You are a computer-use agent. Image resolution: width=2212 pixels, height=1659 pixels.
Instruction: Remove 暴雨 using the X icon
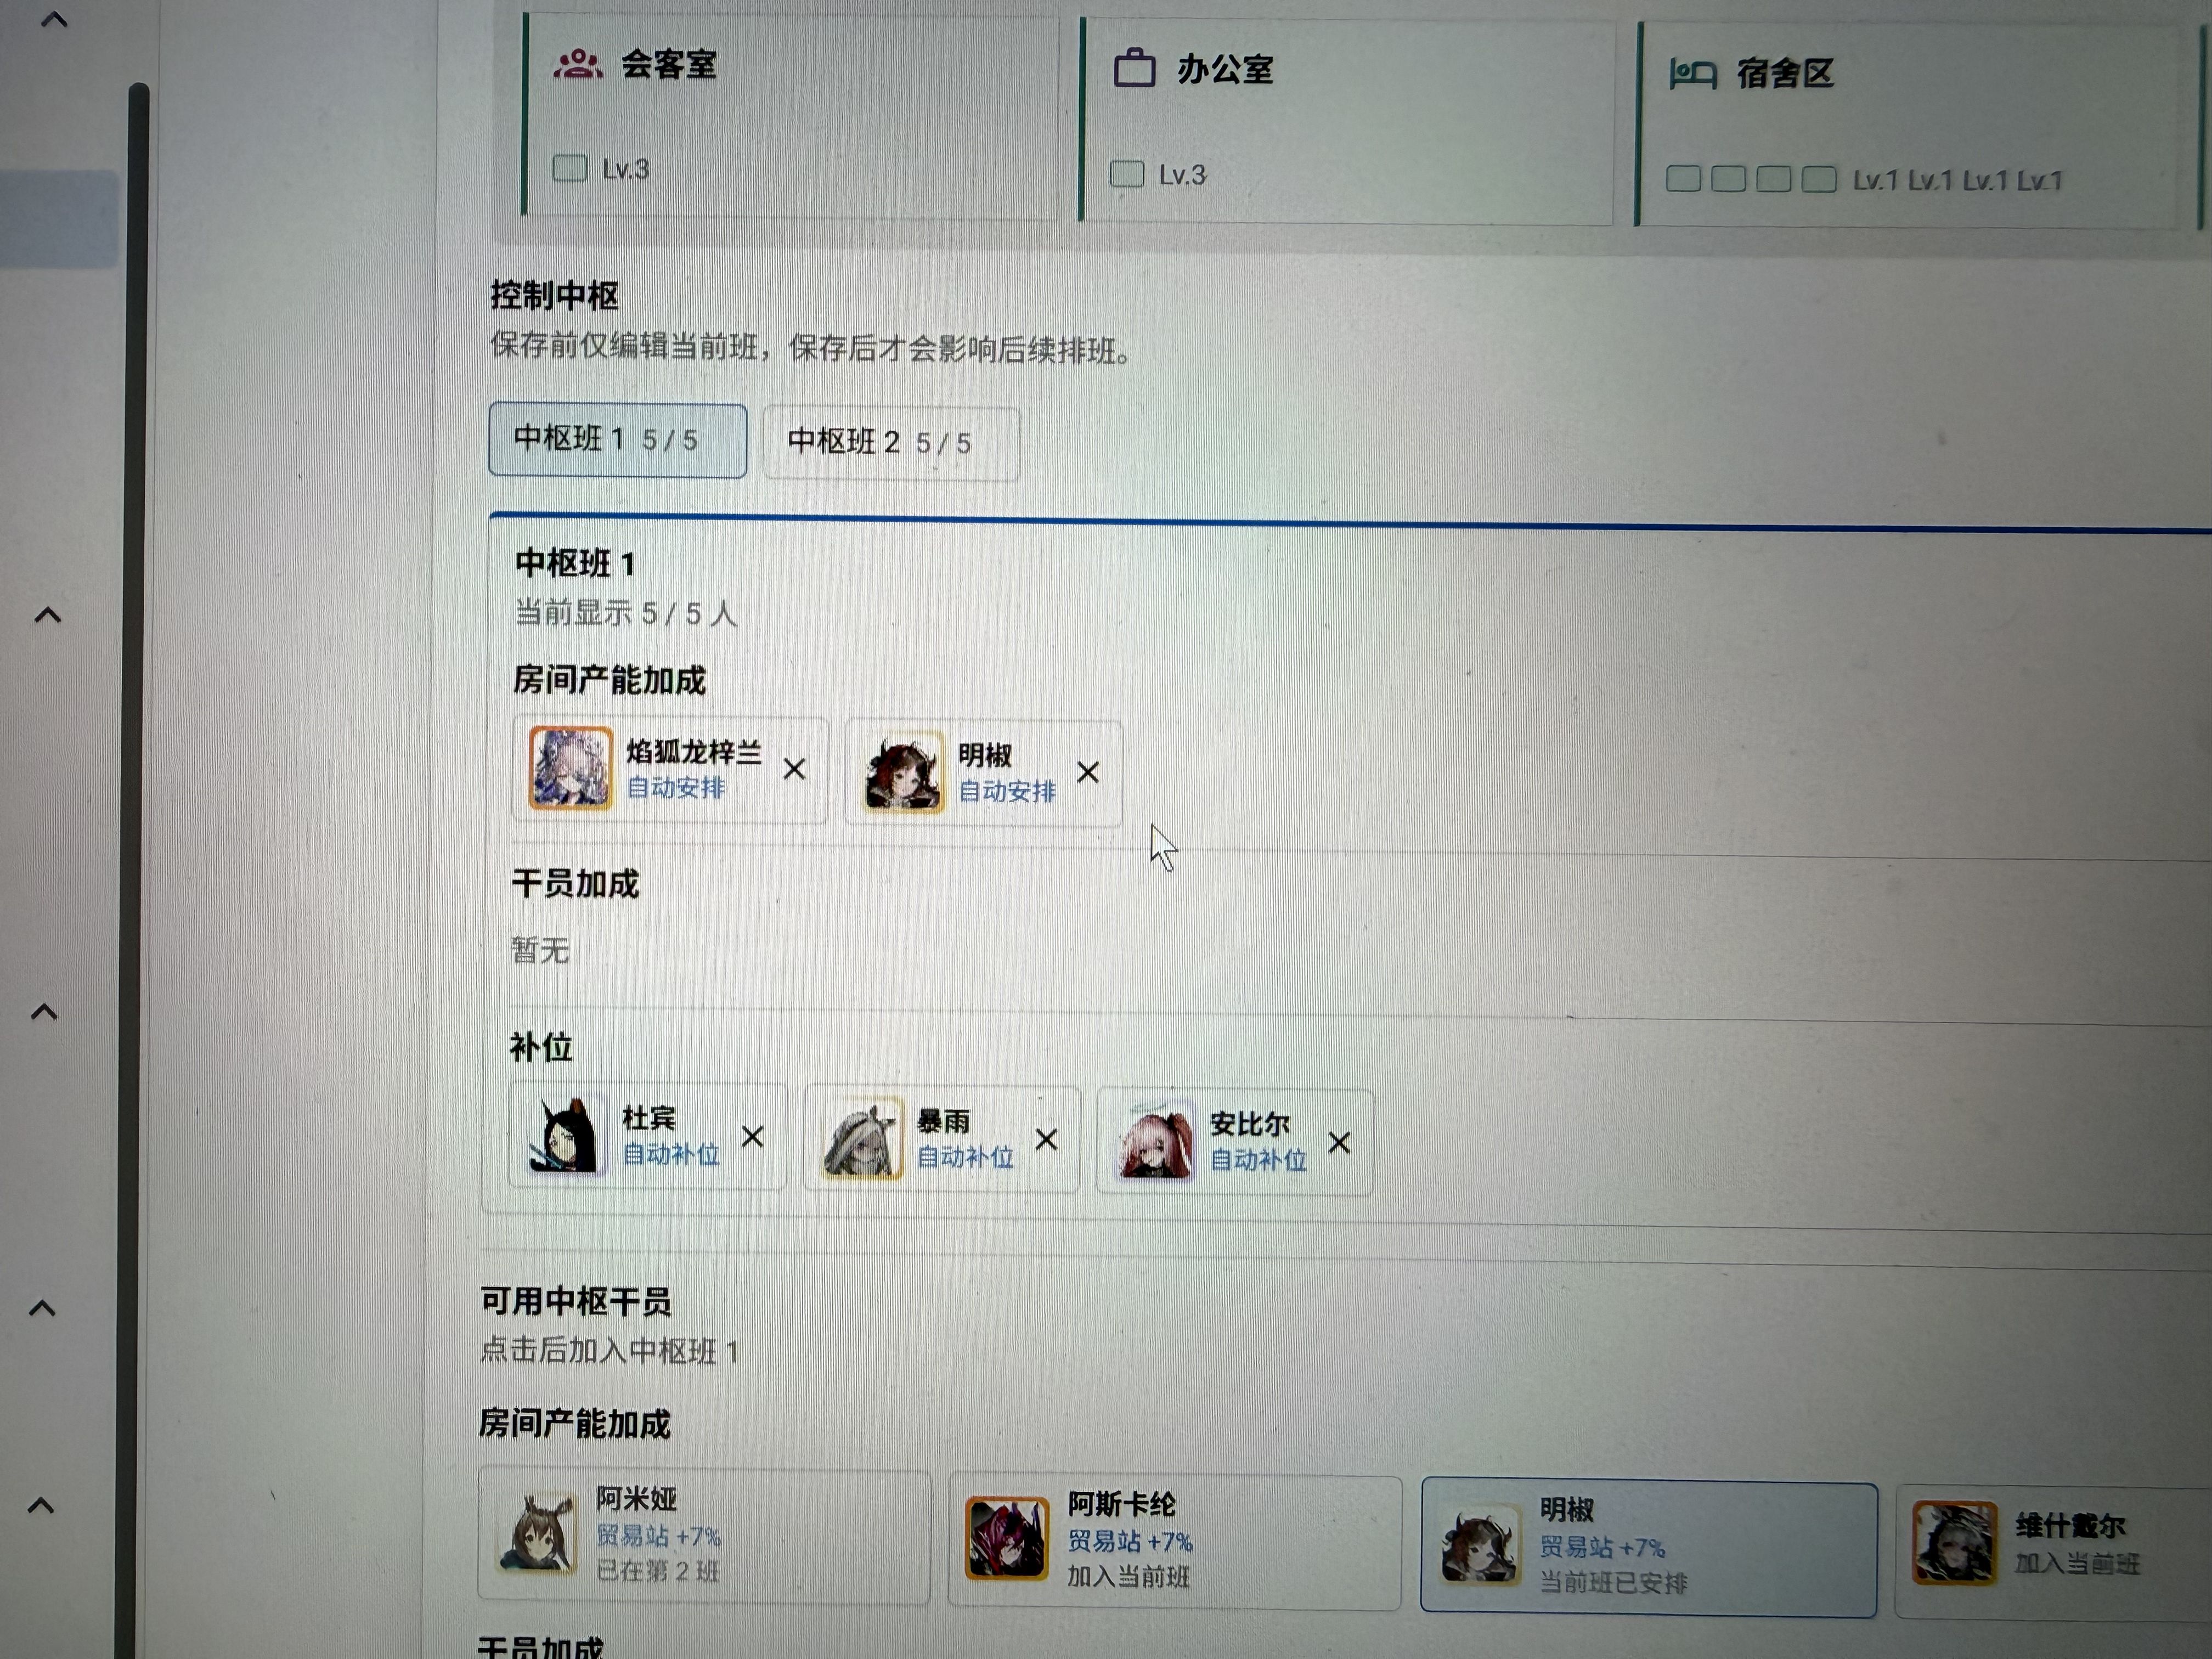(x=1046, y=1139)
